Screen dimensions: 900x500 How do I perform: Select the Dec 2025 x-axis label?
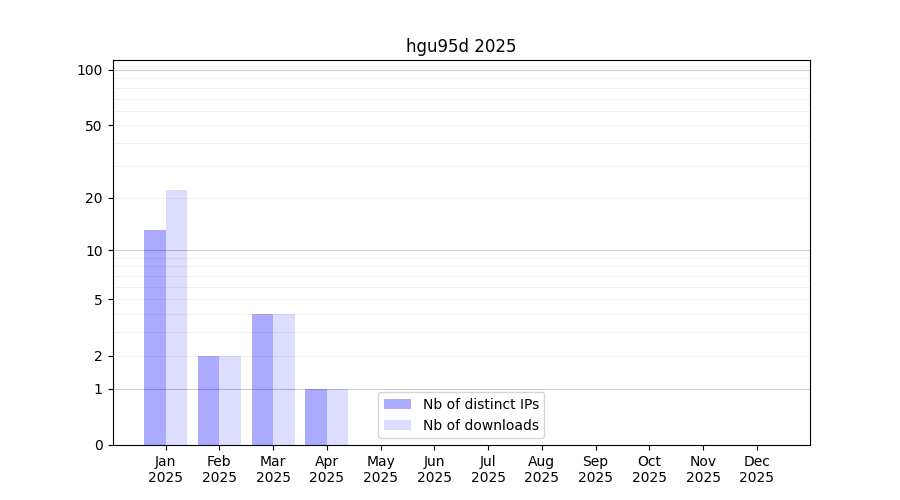click(756, 469)
